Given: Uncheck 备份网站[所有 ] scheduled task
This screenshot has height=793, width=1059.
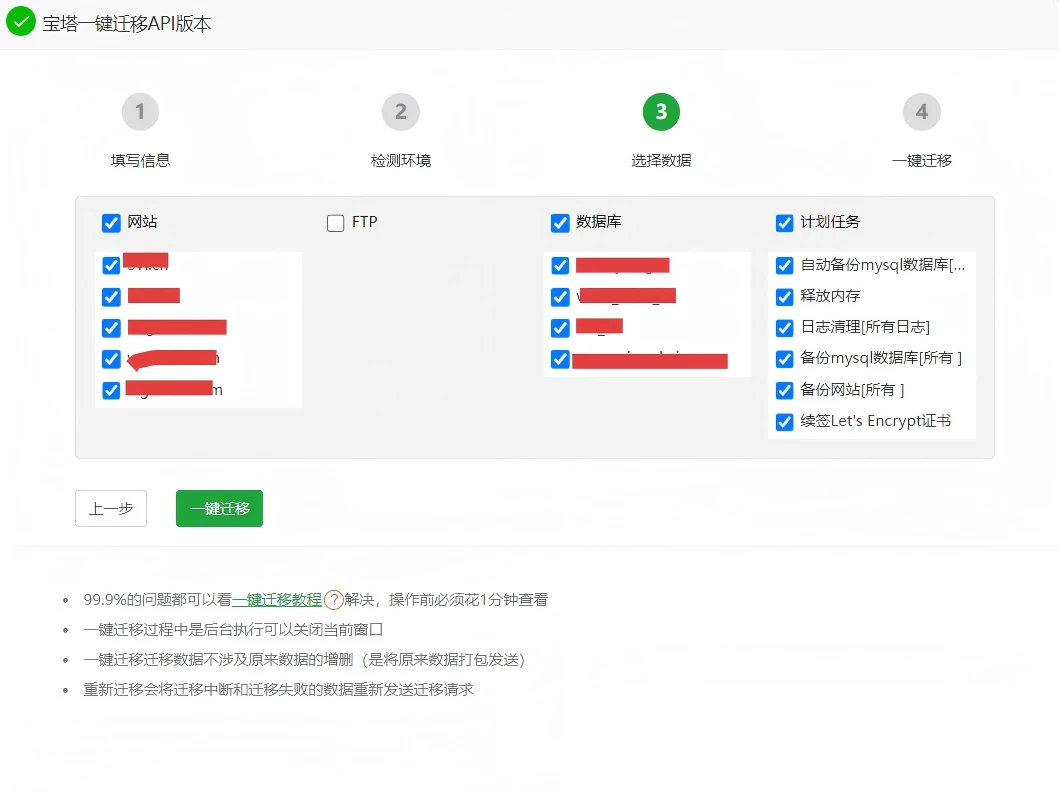Looking at the screenshot, I should pyautogui.click(x=785, y=390).
